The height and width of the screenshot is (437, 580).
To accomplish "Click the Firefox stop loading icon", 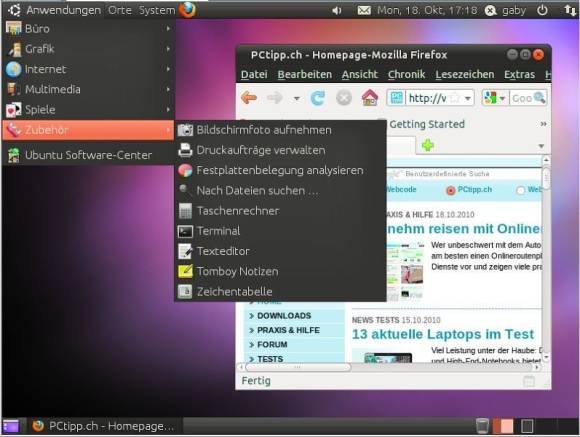I will coord(344,98).
